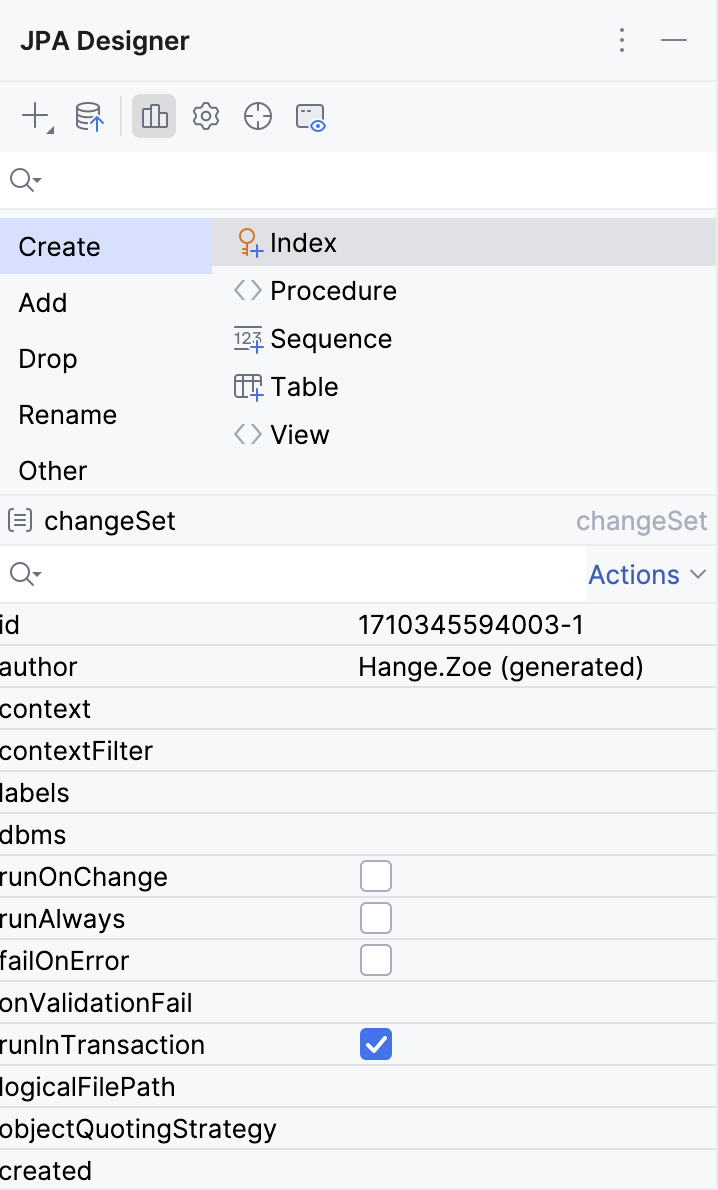This screenshot has width=718, height=1190.
Task: Toggle the preview eye toolbar icon
Action: pyautogui.click(x=310, y=116)
